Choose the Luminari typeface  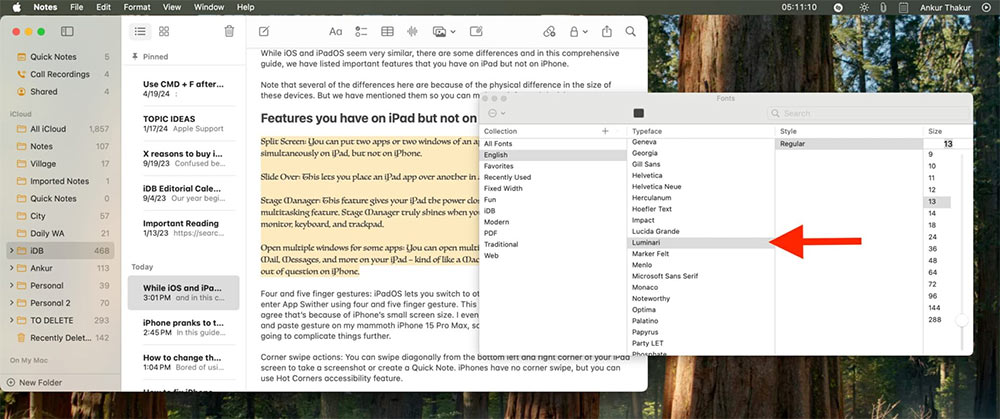700,242
